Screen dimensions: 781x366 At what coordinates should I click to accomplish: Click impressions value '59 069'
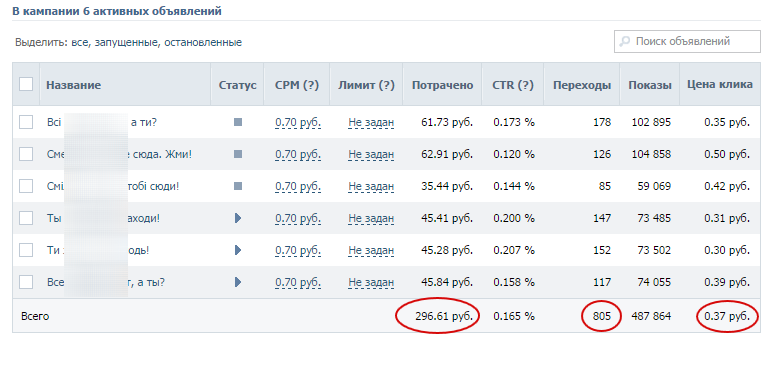pyautogui.click(x=655, y=186)
